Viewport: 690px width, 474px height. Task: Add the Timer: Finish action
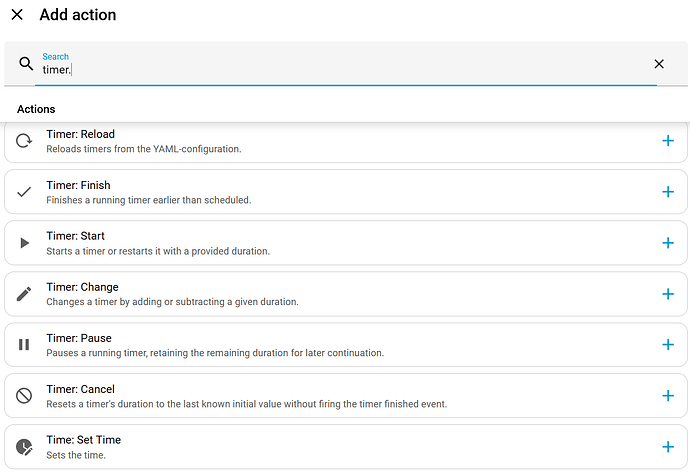click(x=668, y=192)
